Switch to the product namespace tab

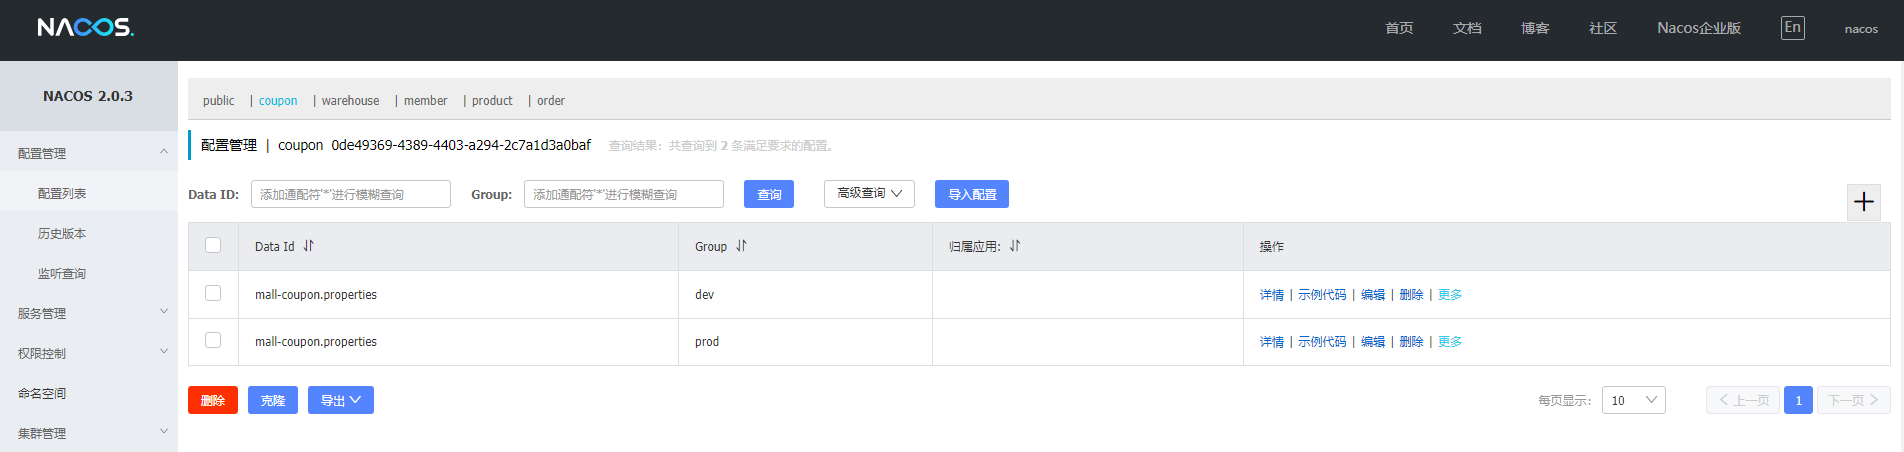[x=492, y=101]
